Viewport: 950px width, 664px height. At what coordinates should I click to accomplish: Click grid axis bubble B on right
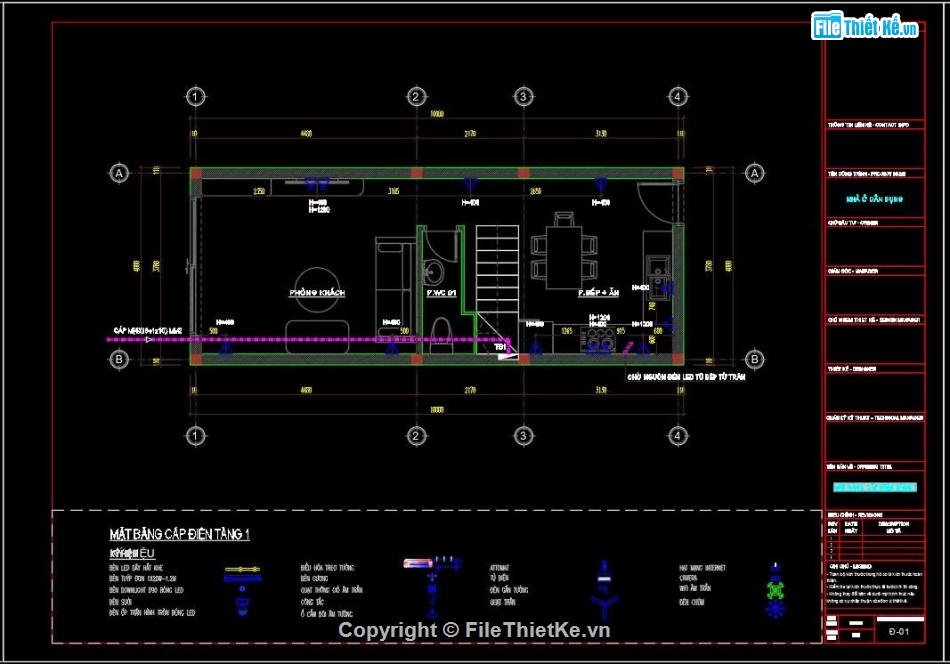click(755, 359)
